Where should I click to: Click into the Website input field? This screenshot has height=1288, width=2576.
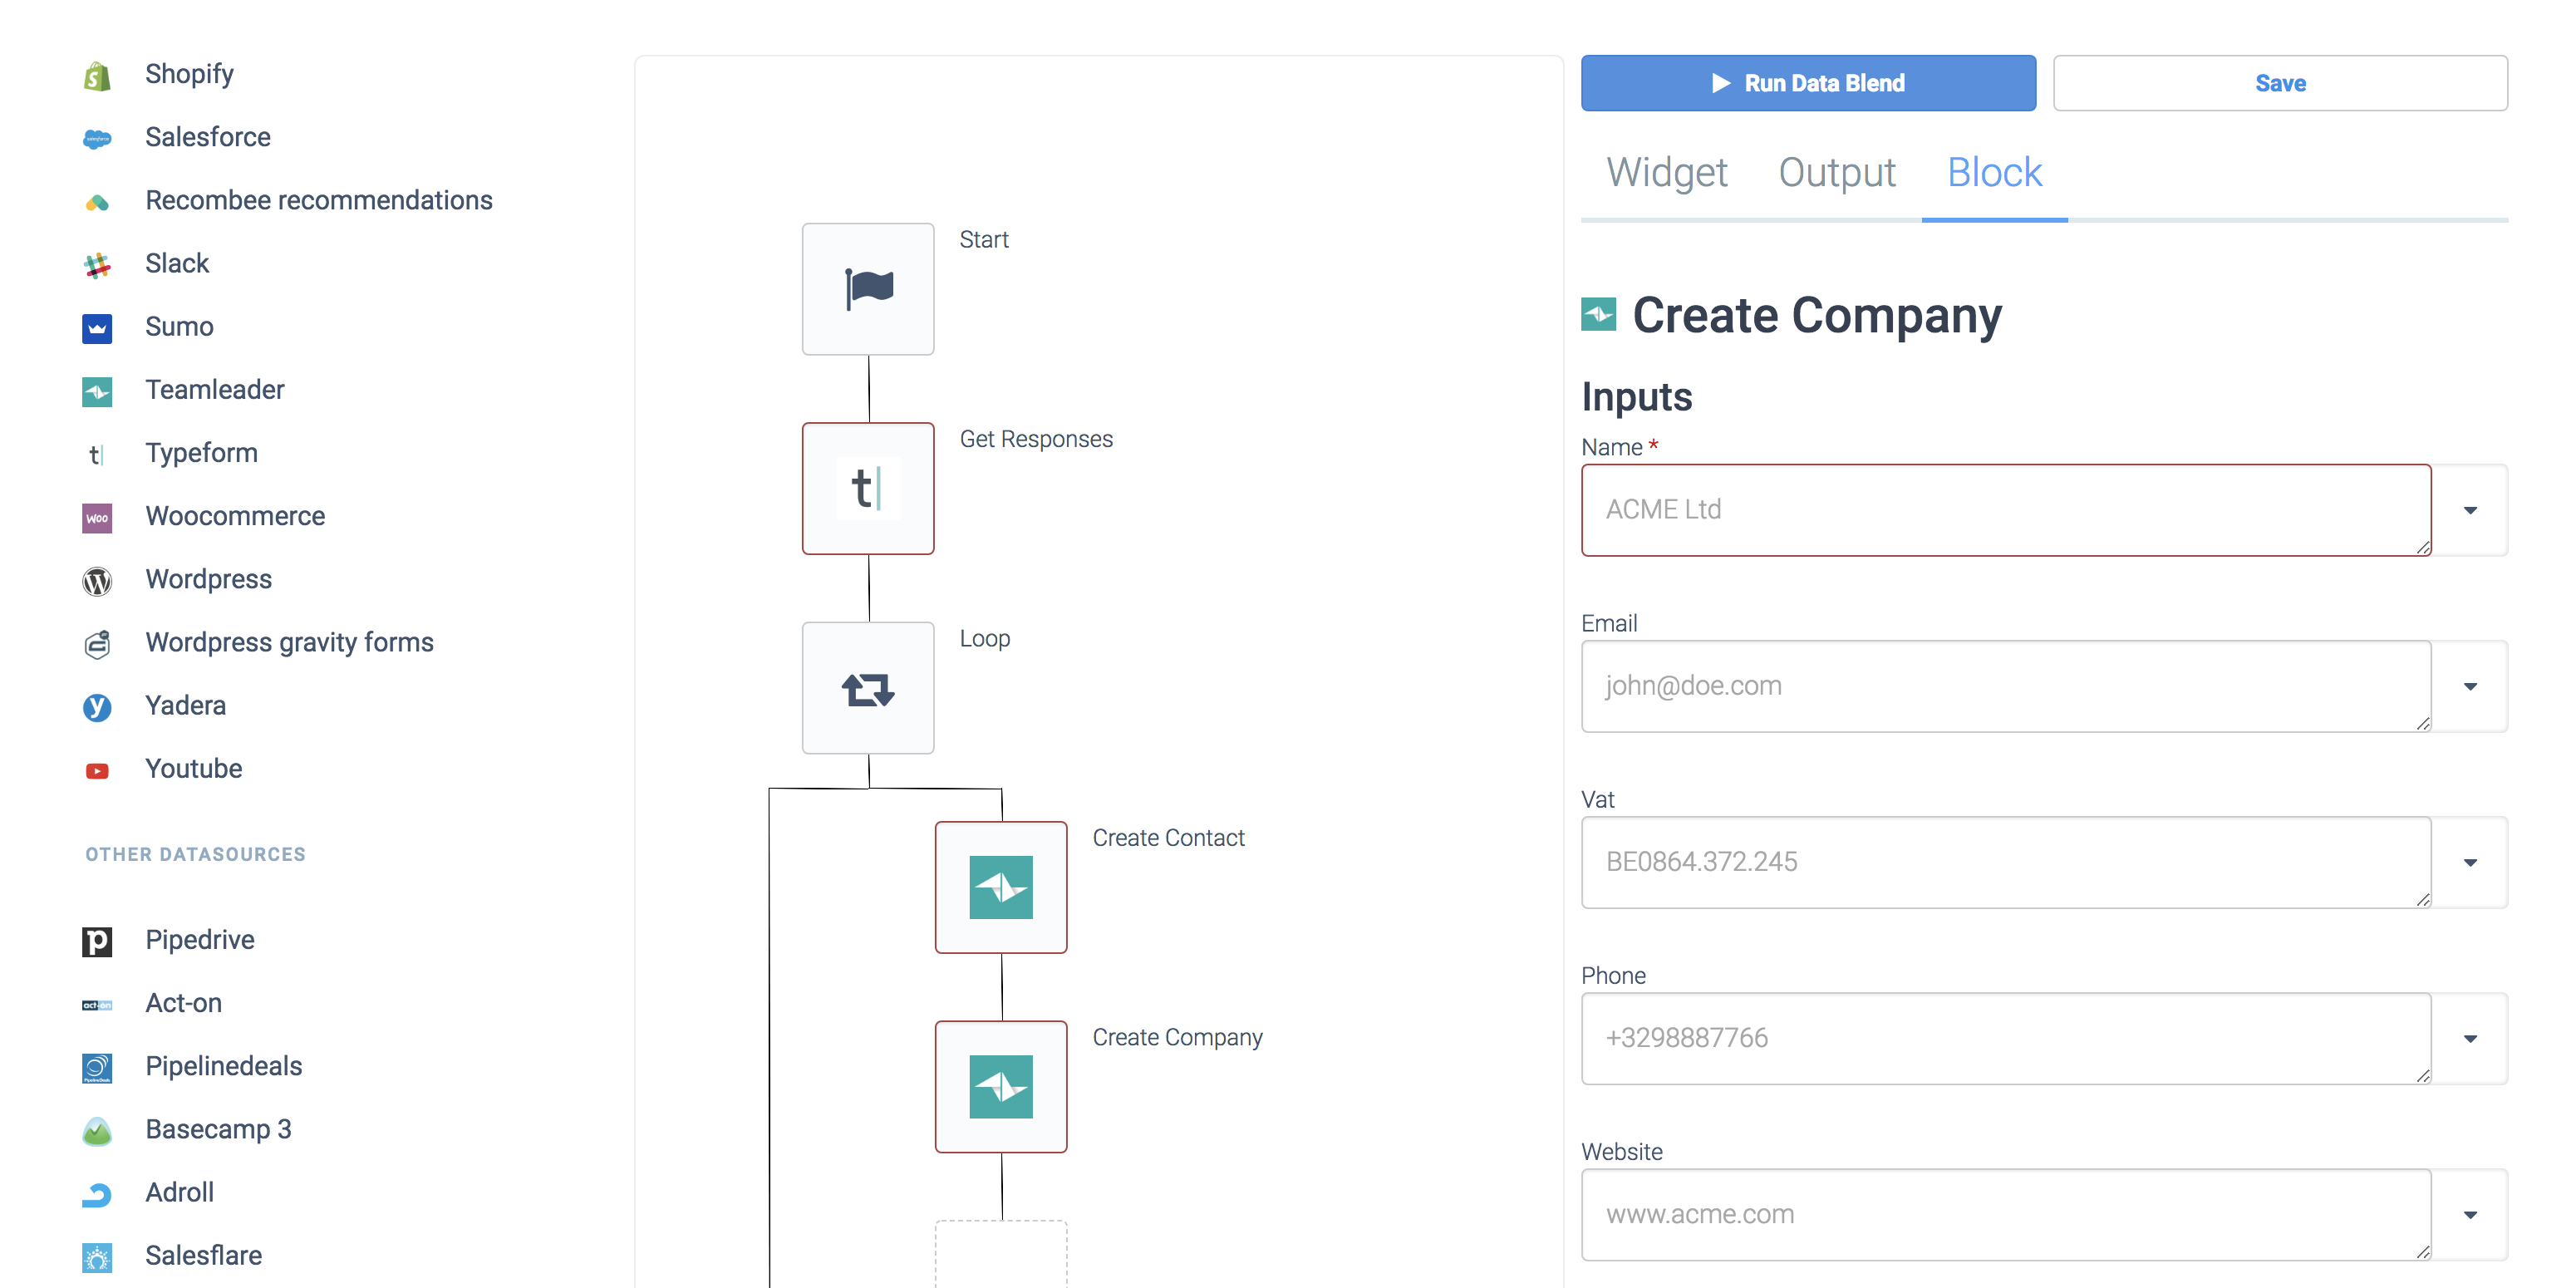coord(2005,1214)
